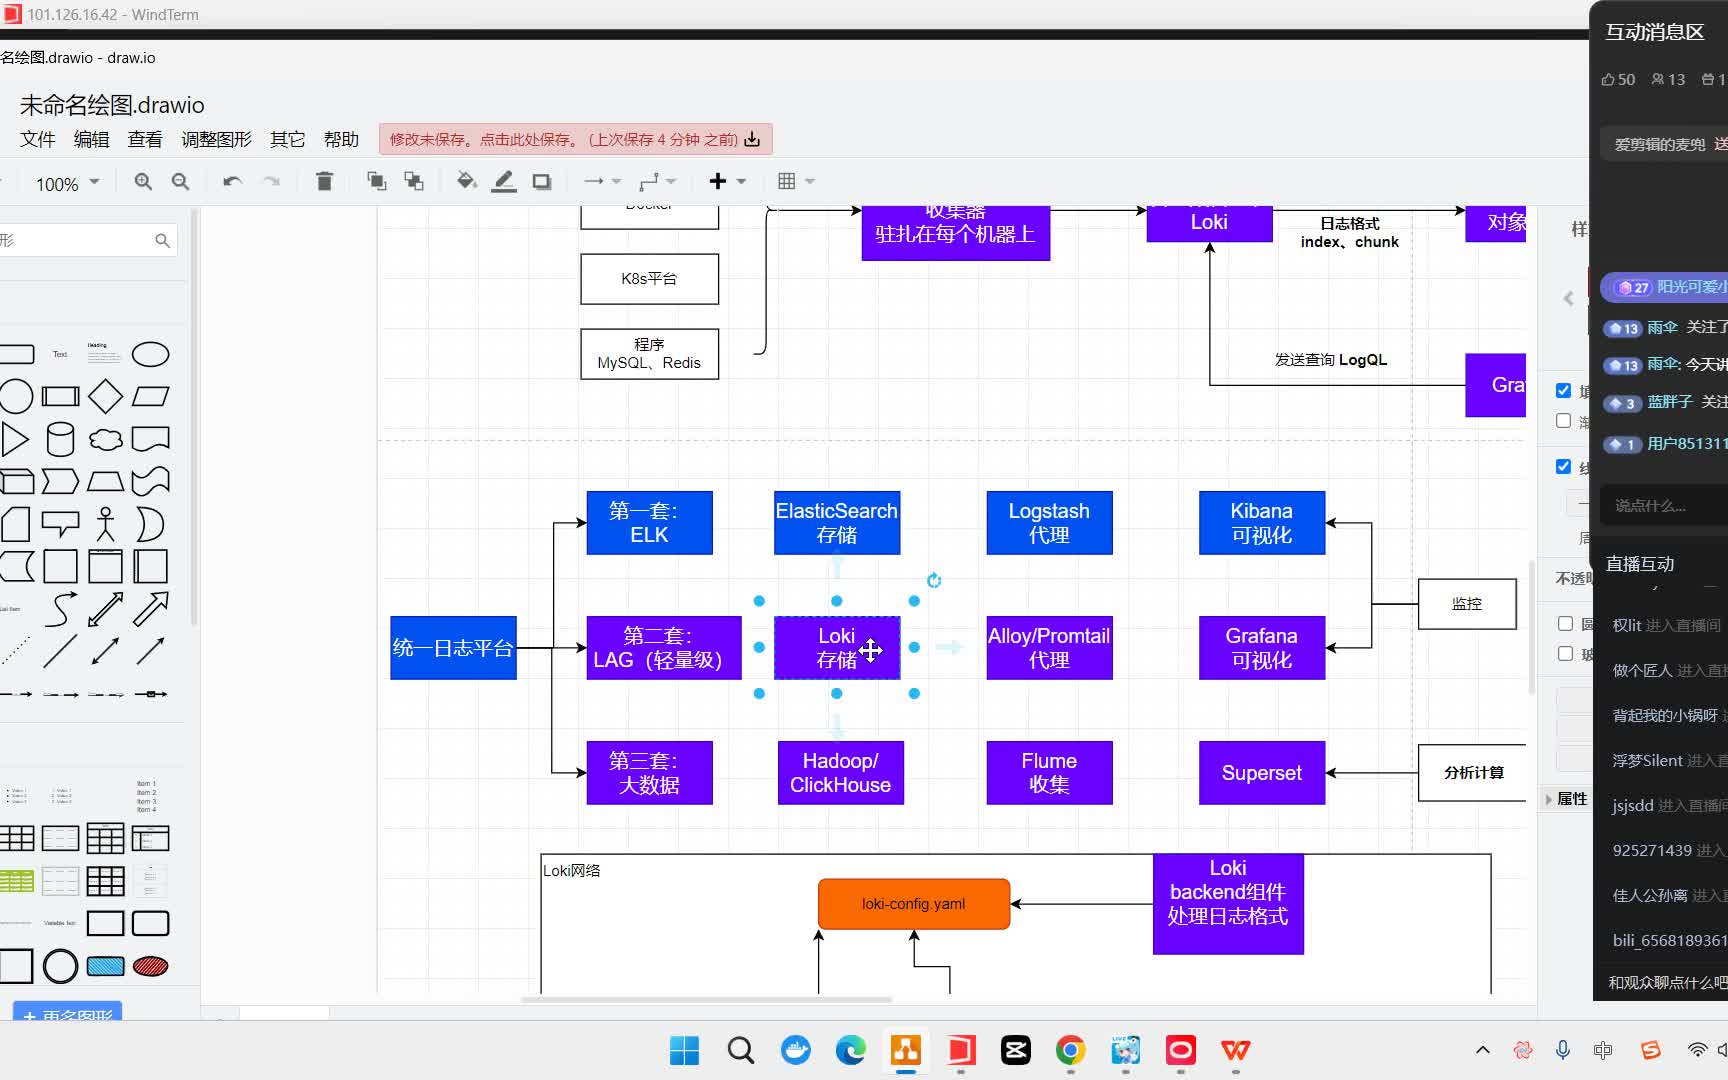
Task: Open taskbar search
Action: pyautogui.click(x=740, y=1050)
